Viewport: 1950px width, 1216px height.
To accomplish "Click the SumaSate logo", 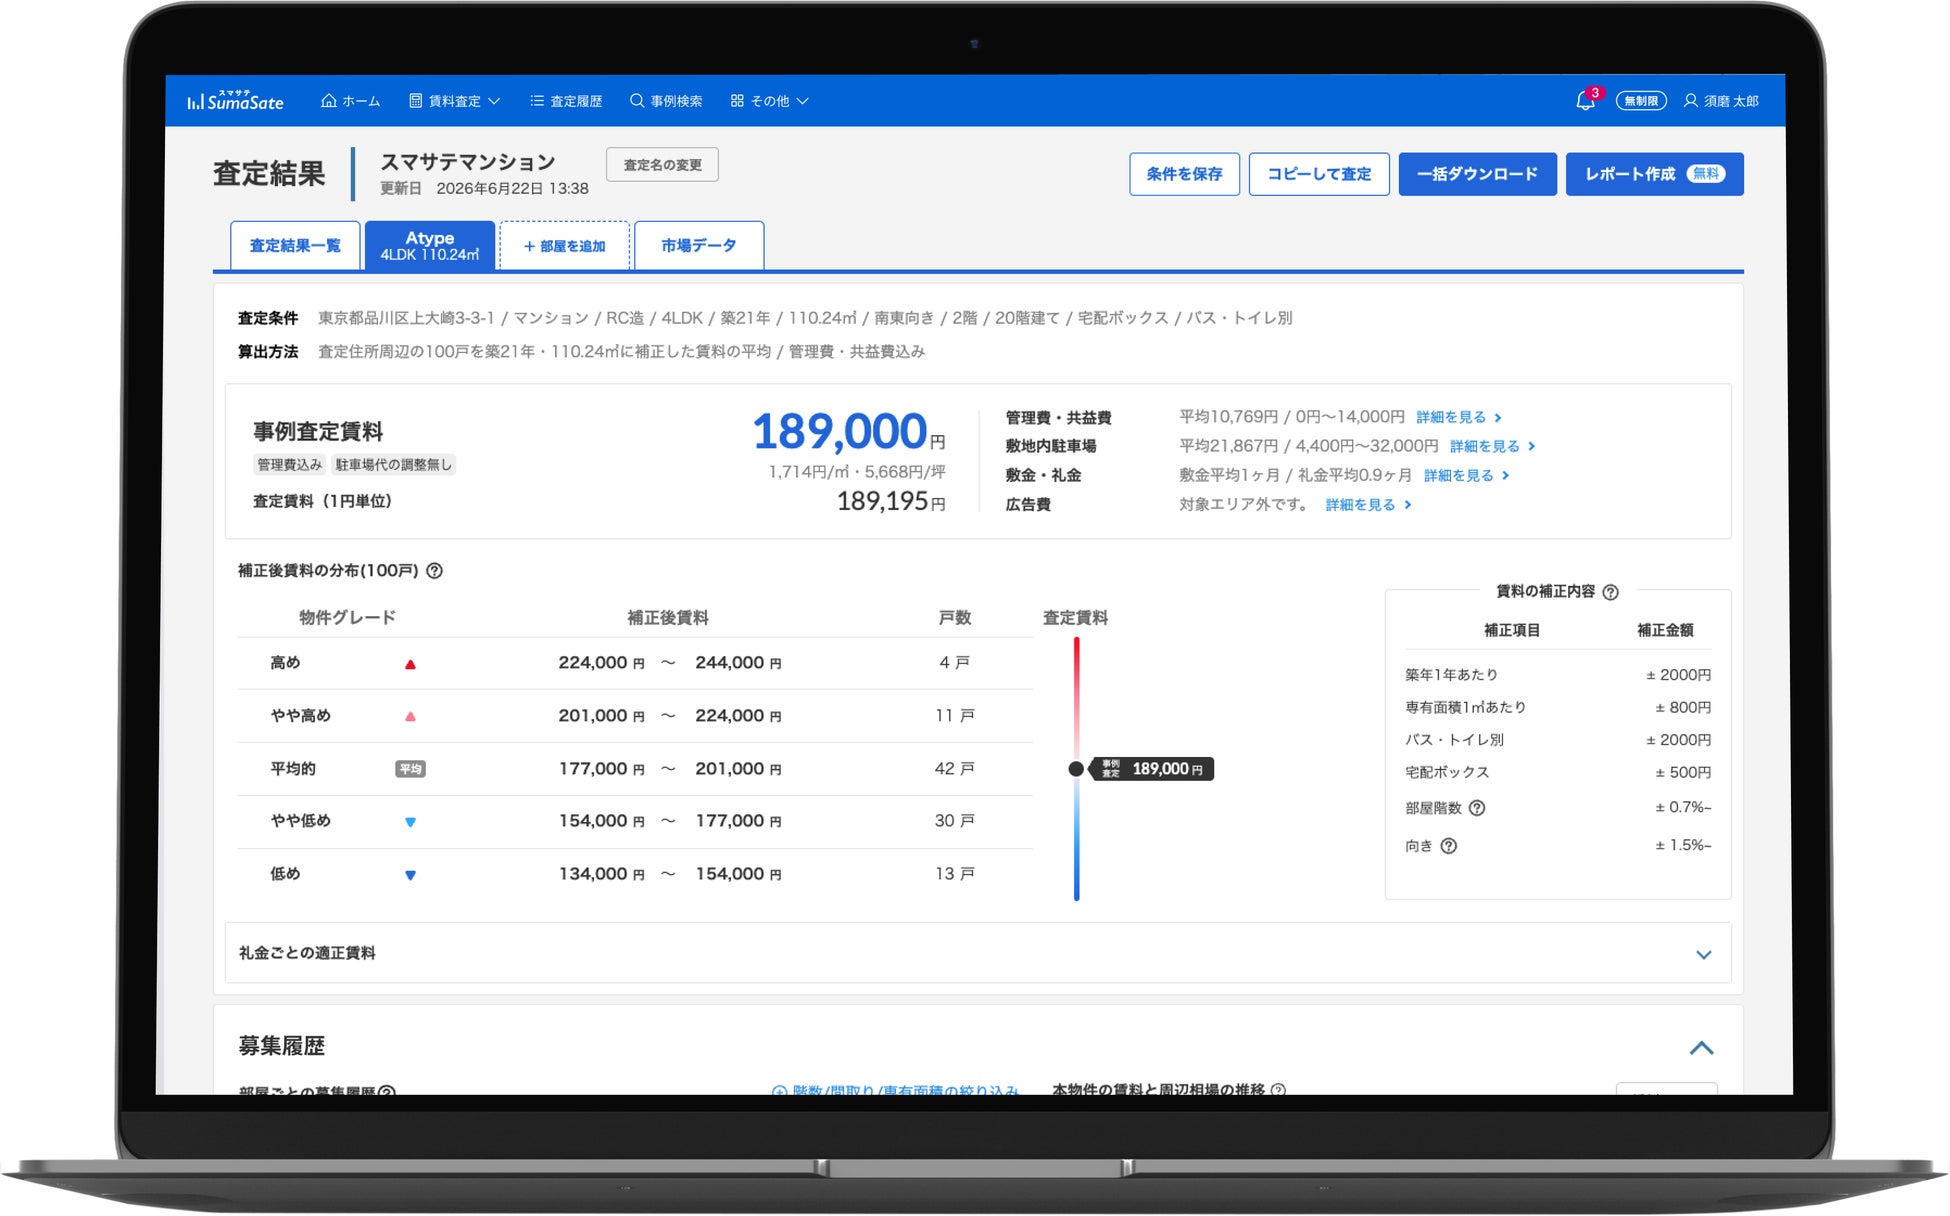I will click(236, 101).
